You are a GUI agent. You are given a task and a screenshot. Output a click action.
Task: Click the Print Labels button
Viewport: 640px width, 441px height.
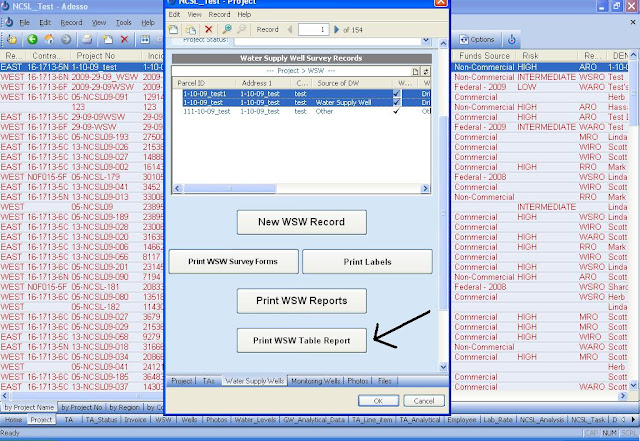tap(367, 262)
